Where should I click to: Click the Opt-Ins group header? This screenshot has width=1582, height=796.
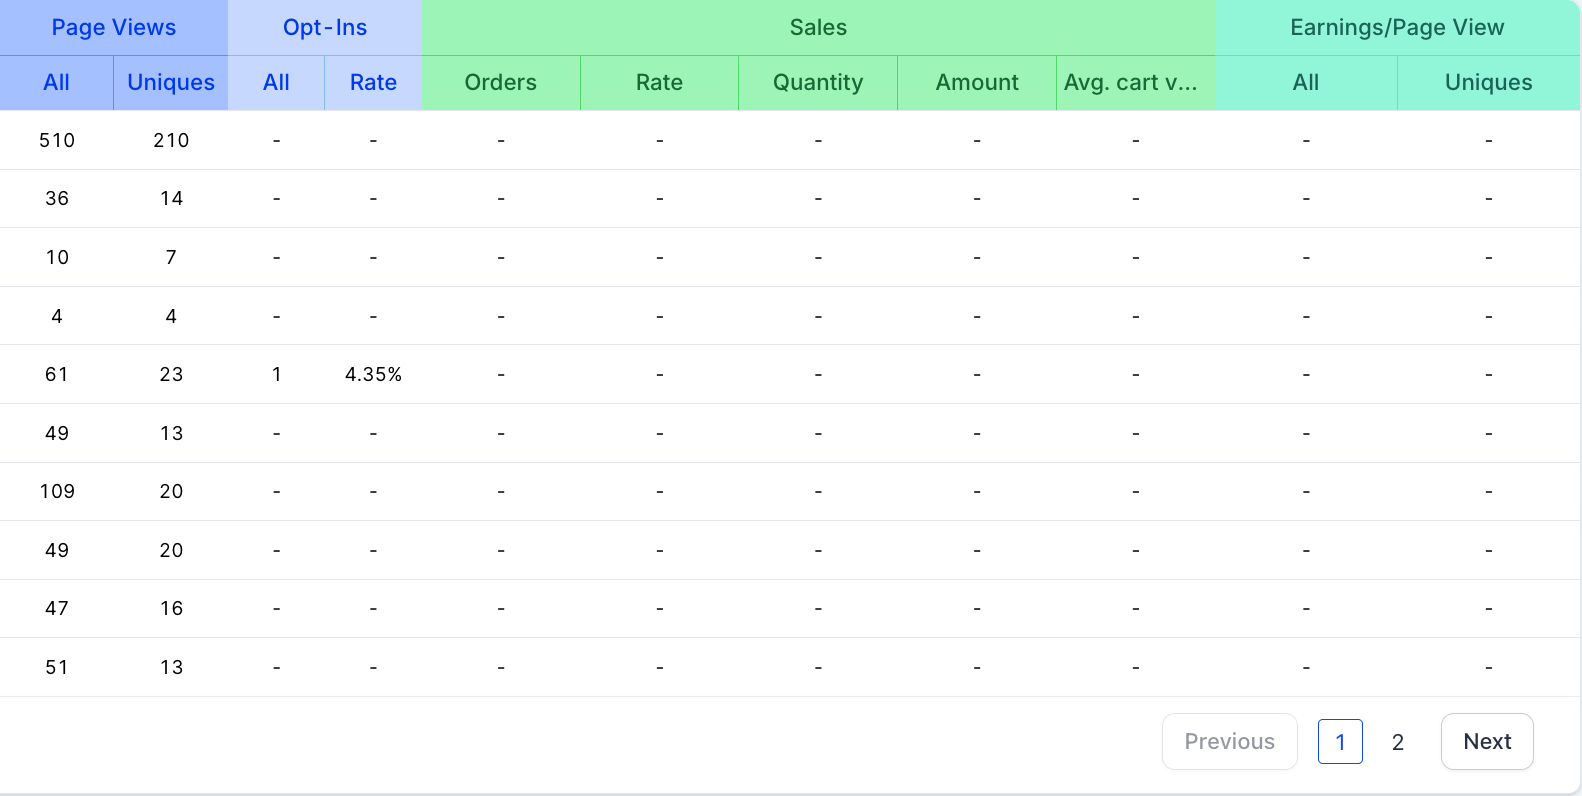click(x=325, y=27)
